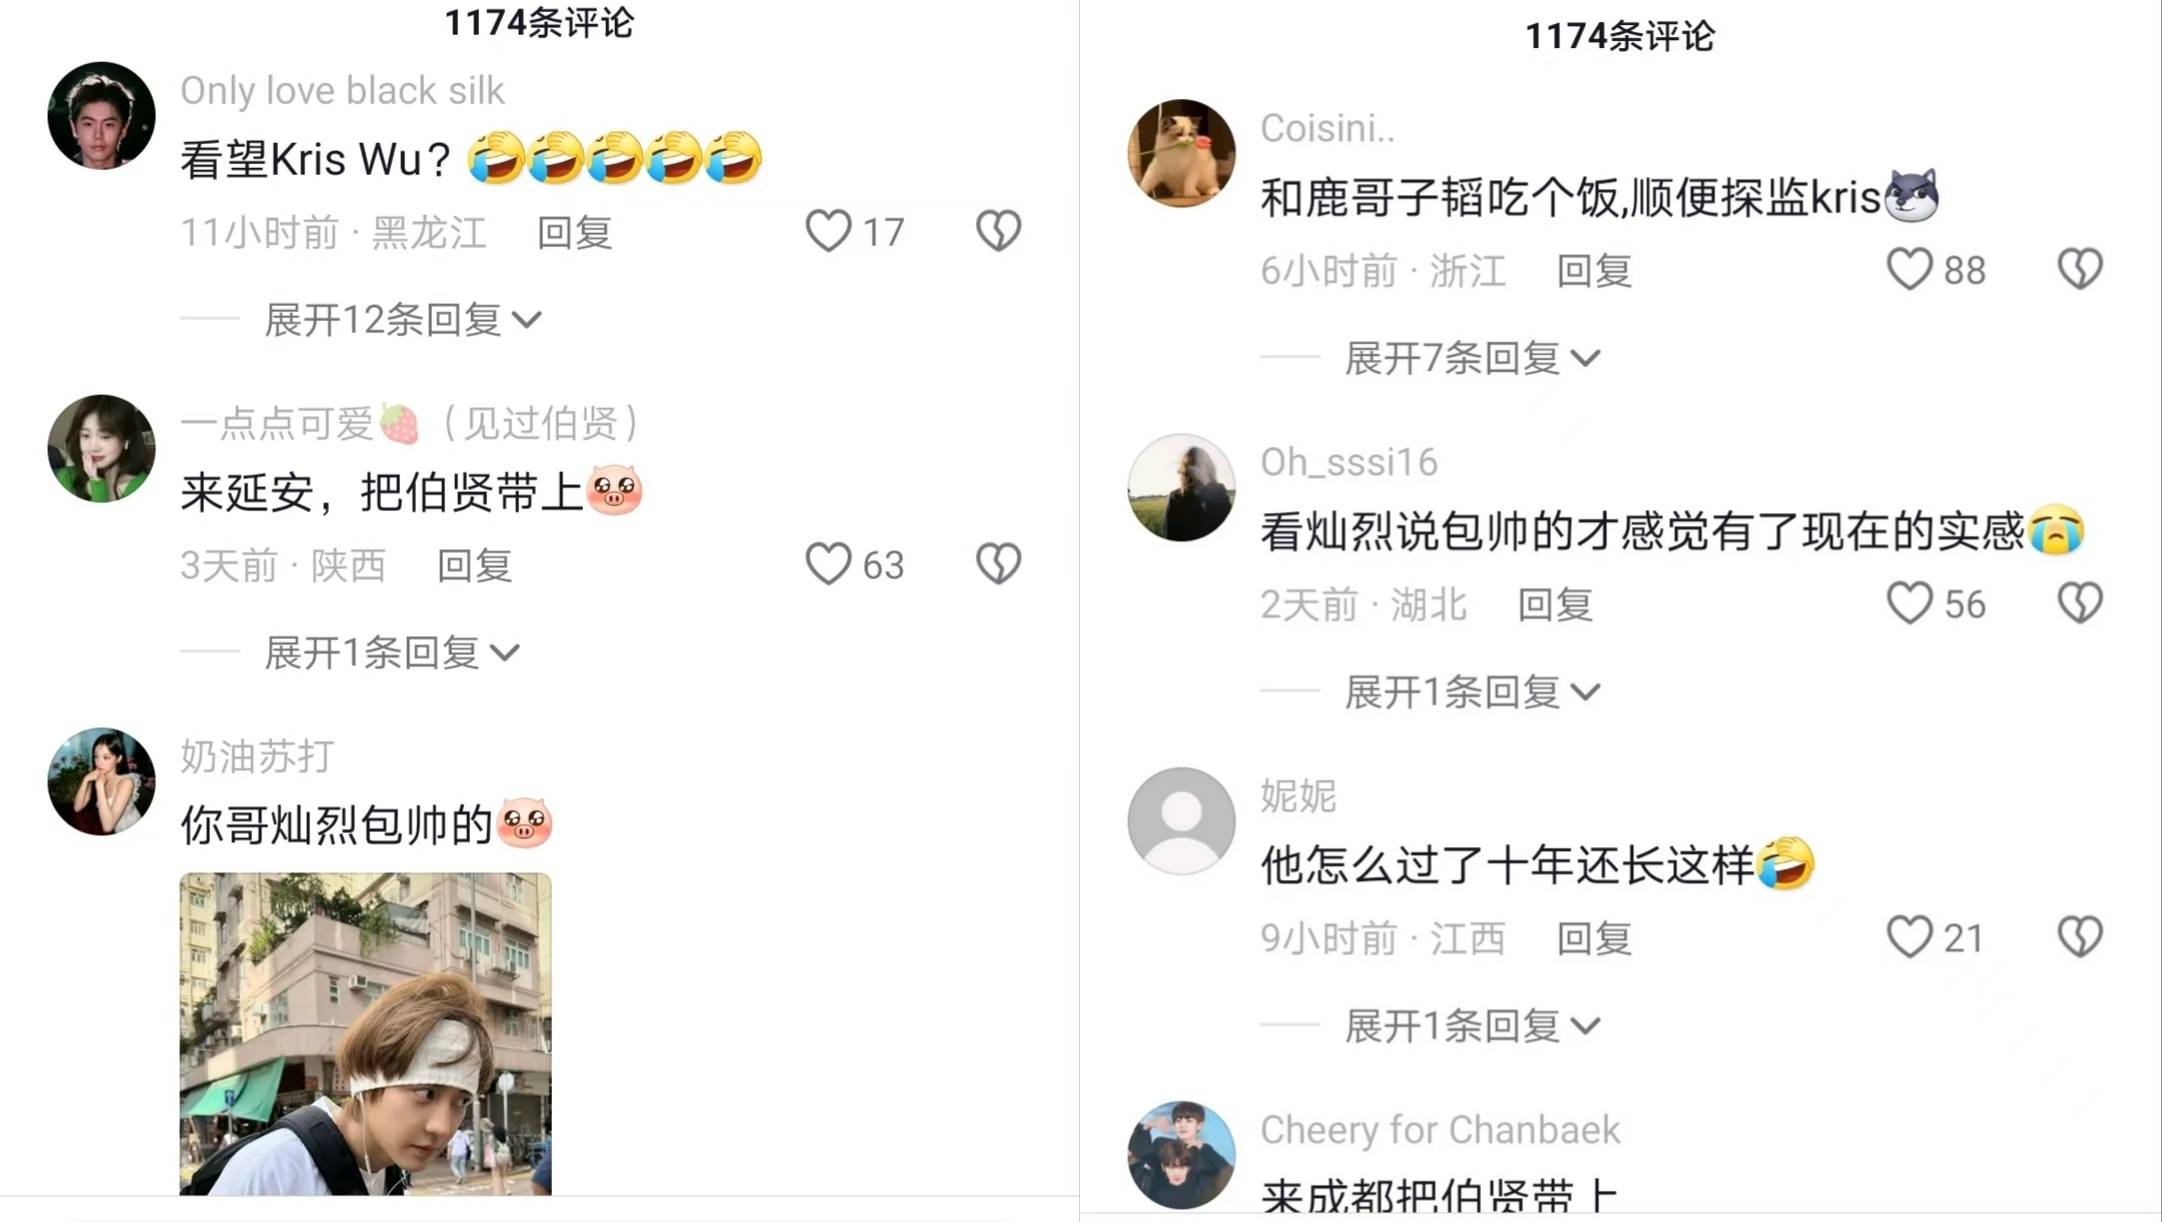Open username Cheery for Chanbaek
Image resolution: width=2162 pixels, height=1222 pixels.
pos(1439,1130)
